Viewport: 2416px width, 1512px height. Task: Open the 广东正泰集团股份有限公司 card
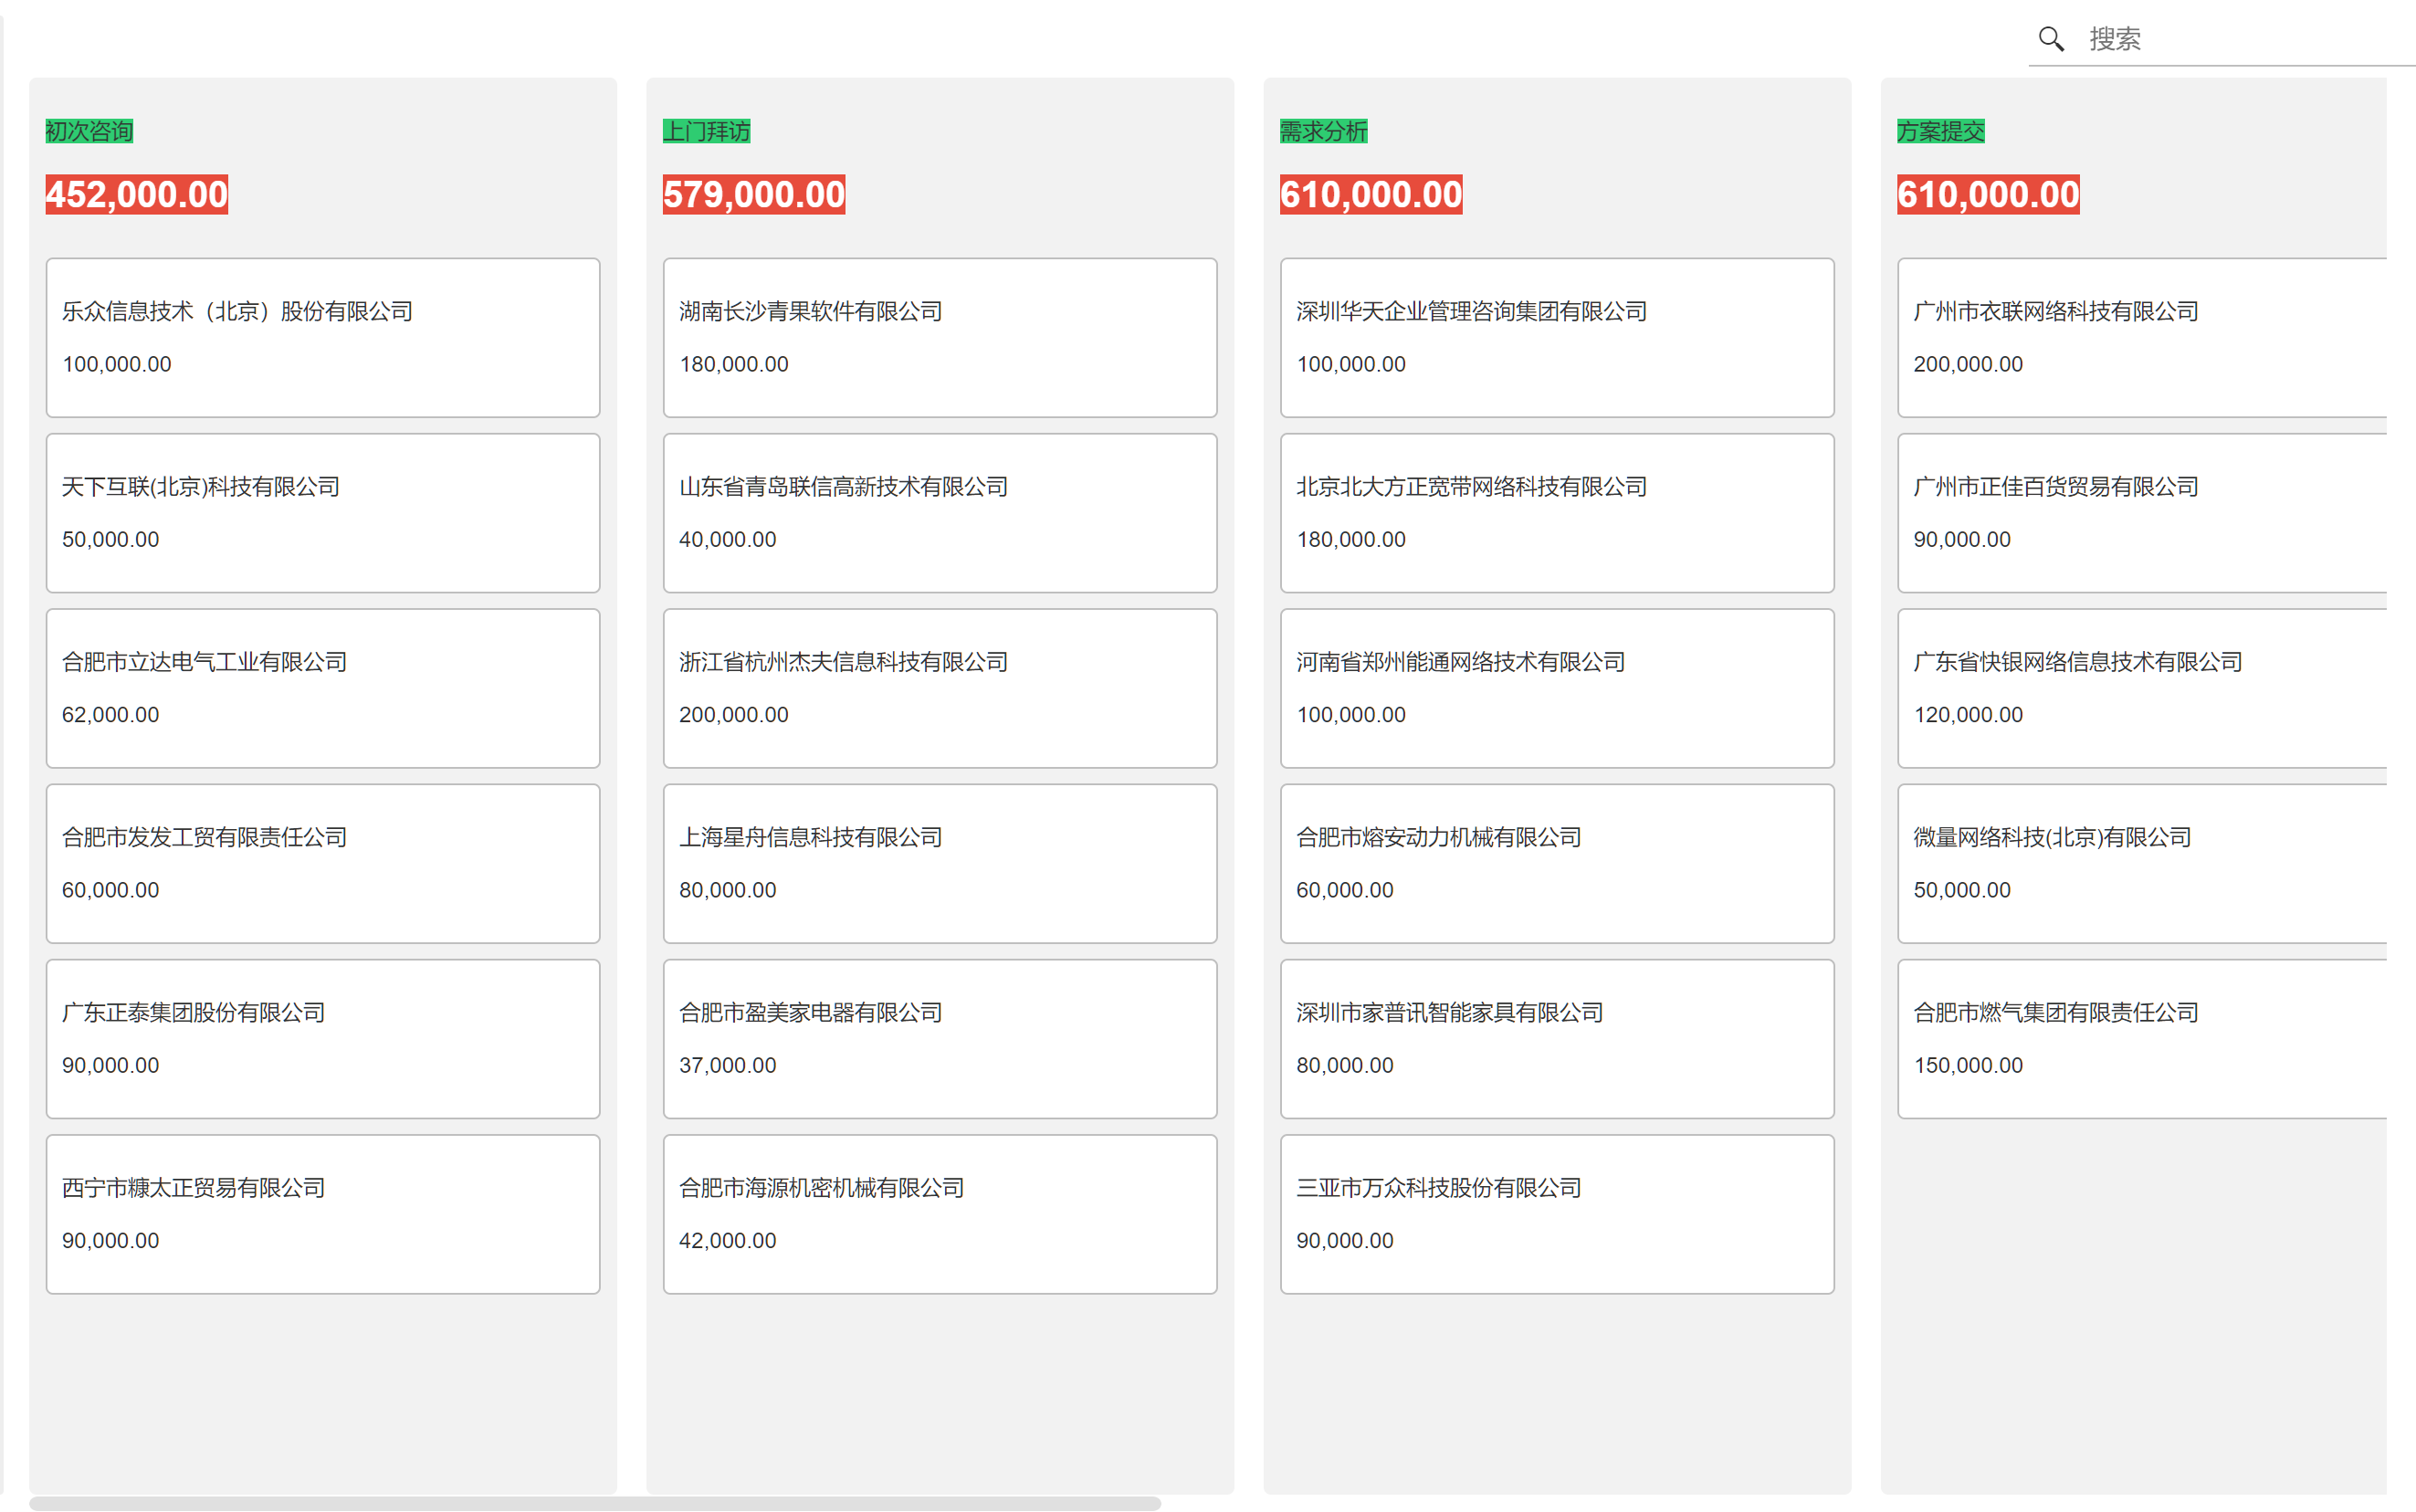tap(323, 1039)
